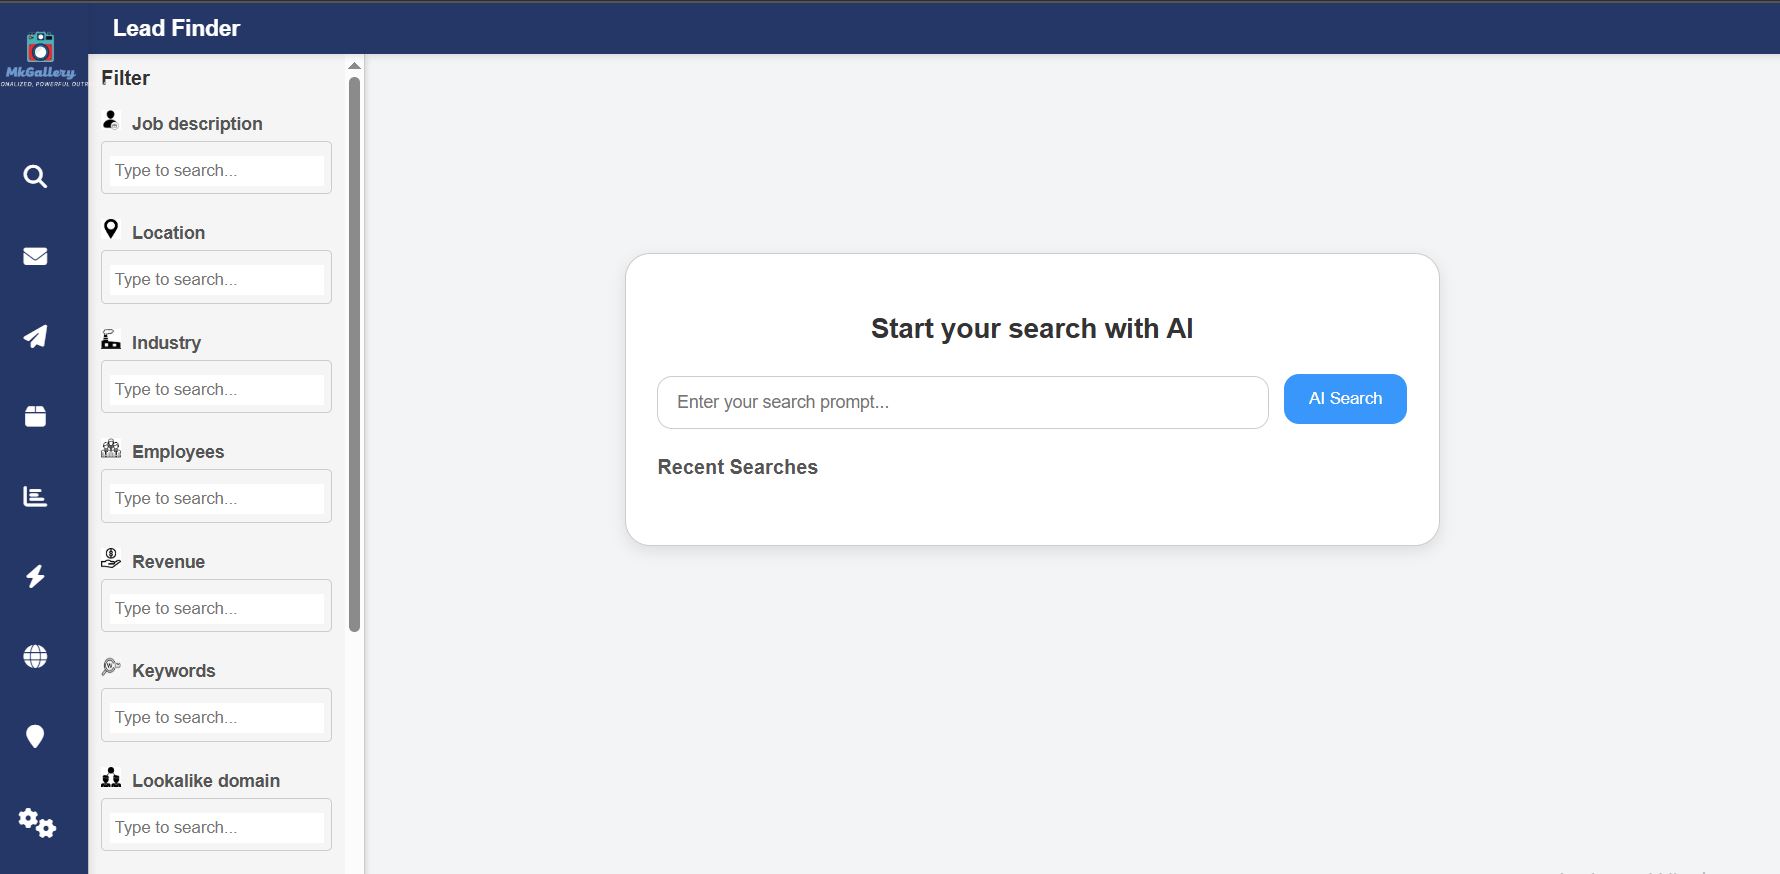The height and width of the screenshot is (874, 1780).
Task: Click the Location pin filter icon
Action: pyautogui.click(x=110, y=228)
